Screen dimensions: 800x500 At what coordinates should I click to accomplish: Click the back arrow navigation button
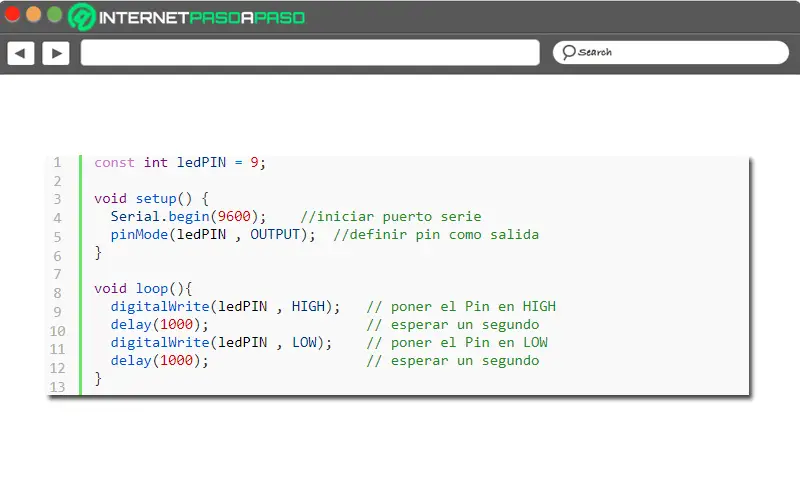click(x=21, y=53)
